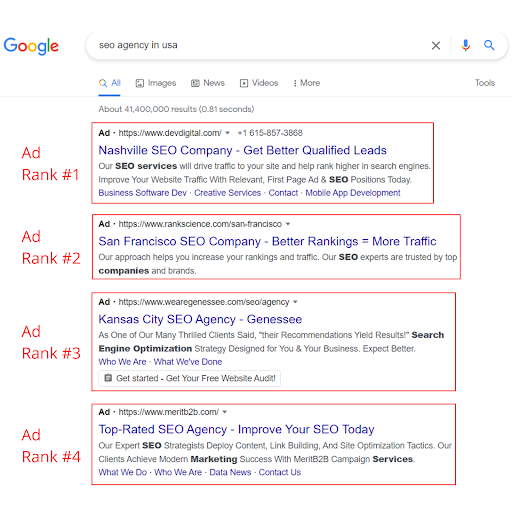
Task: Select the All results tab
Action: click(109, 83)
